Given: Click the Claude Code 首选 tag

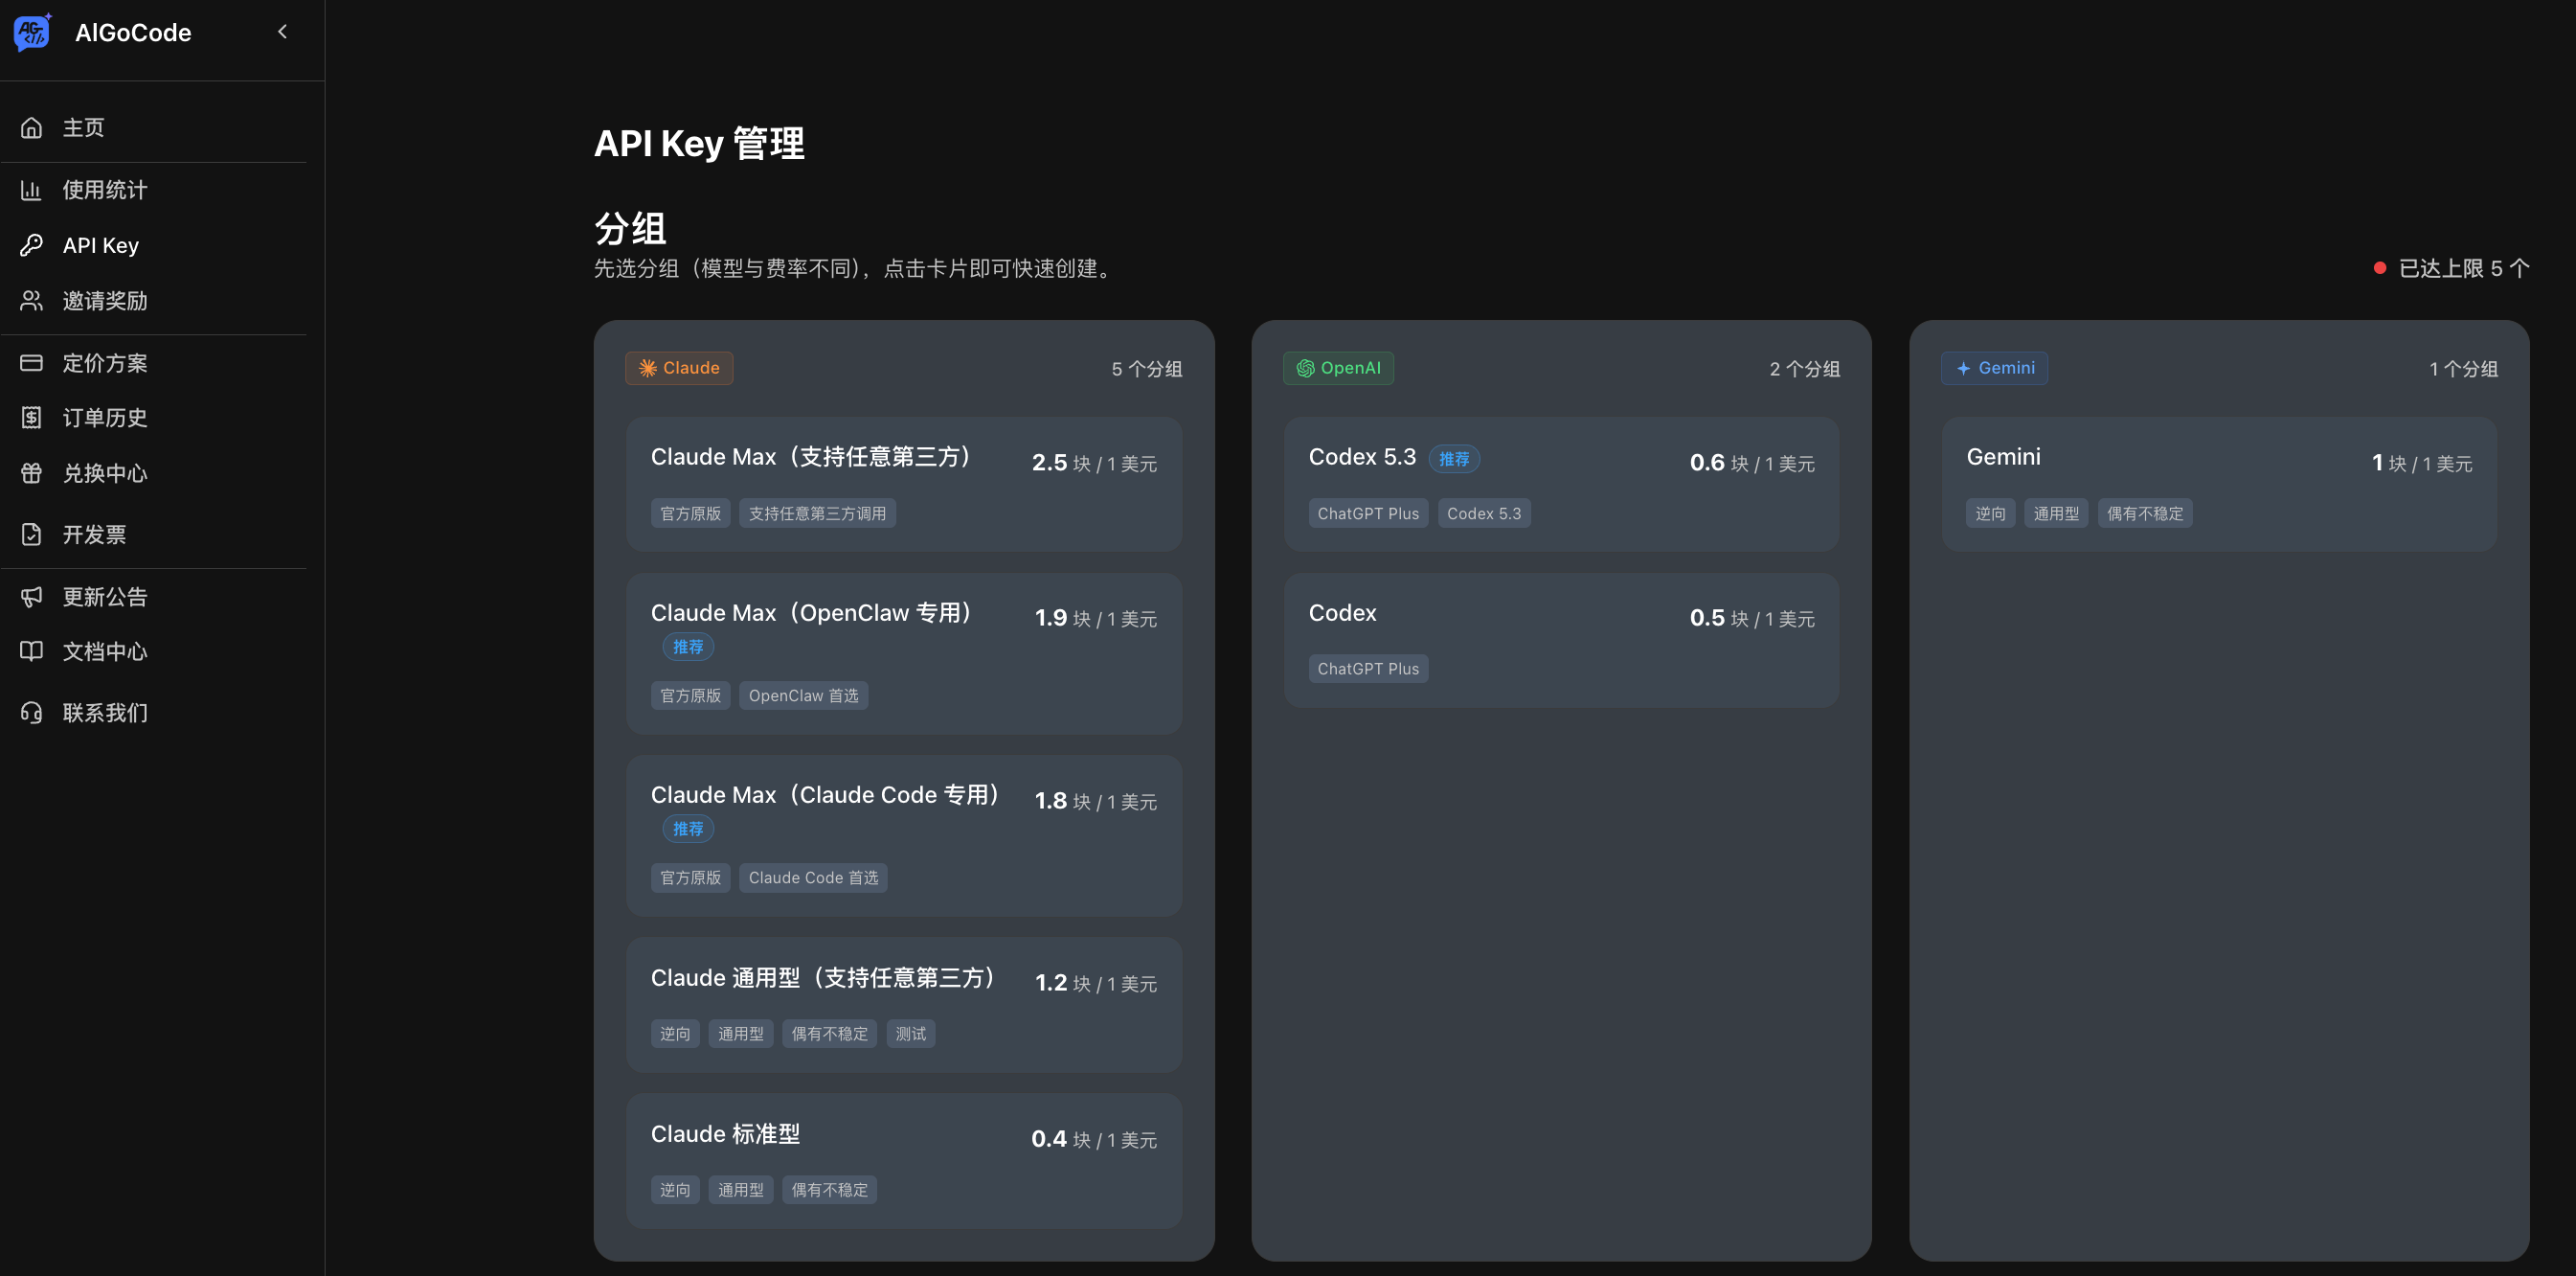Looking at the screenshot, I should (x=813, y=878).
